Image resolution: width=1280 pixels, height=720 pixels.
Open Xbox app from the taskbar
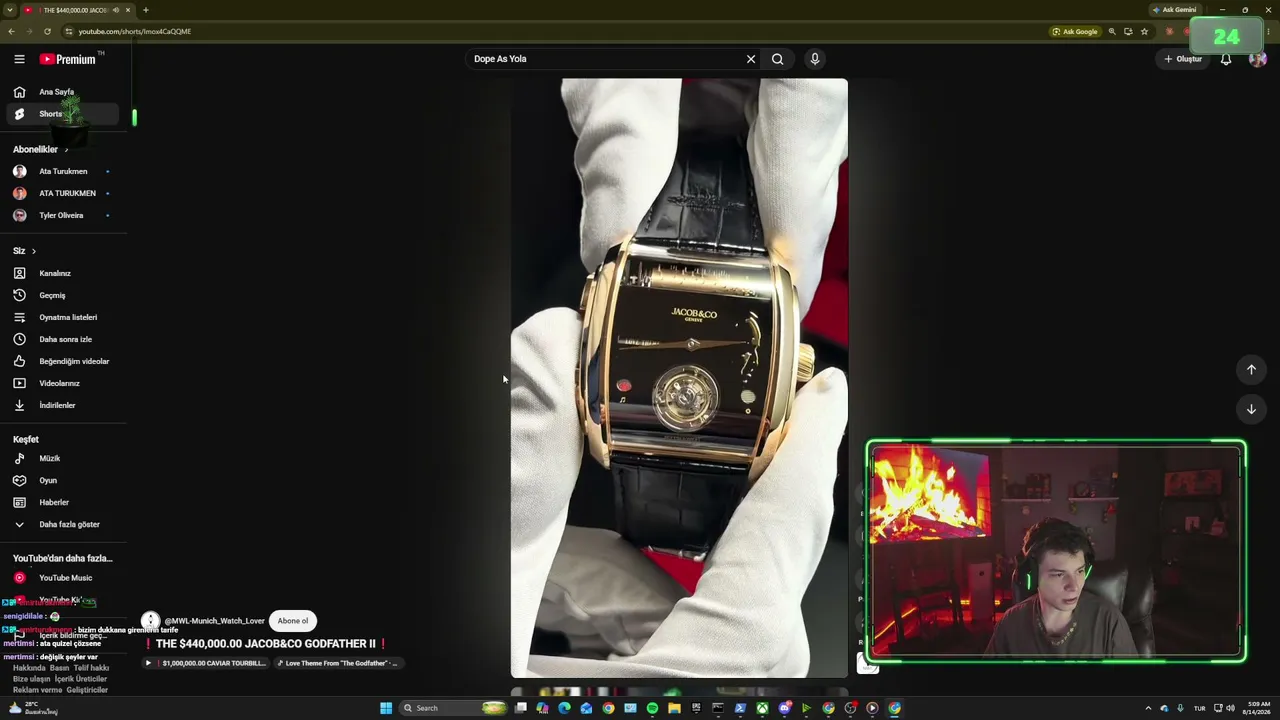762,708
